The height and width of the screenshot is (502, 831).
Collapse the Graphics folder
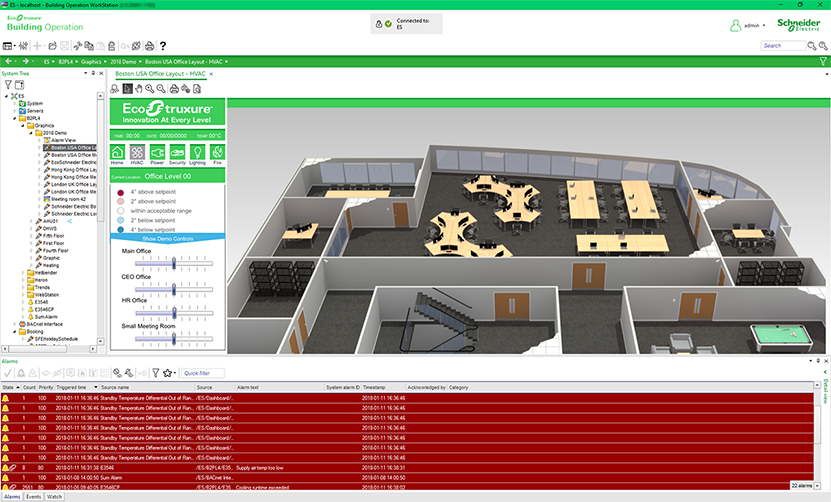[x=23, y=126]
